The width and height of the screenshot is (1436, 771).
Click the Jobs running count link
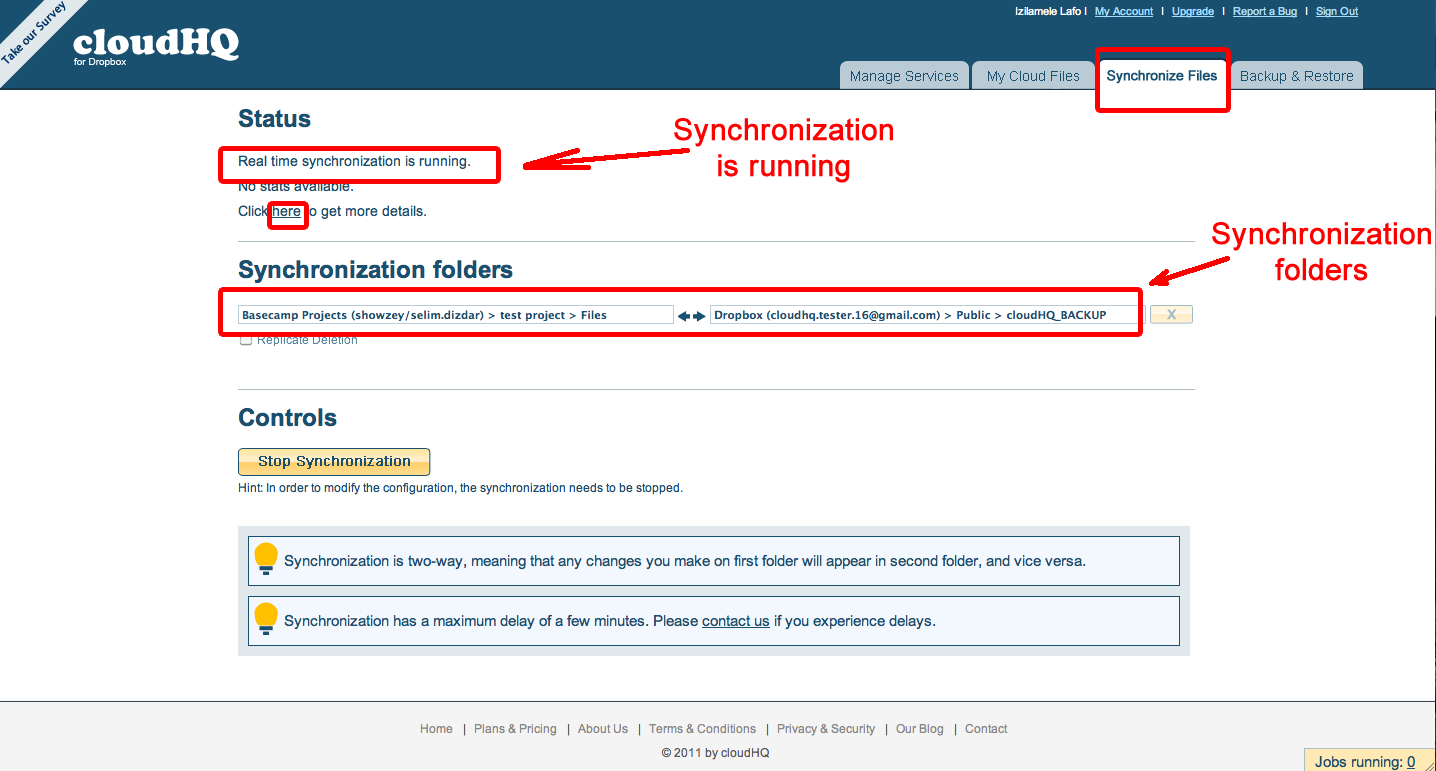point(1411,762)
